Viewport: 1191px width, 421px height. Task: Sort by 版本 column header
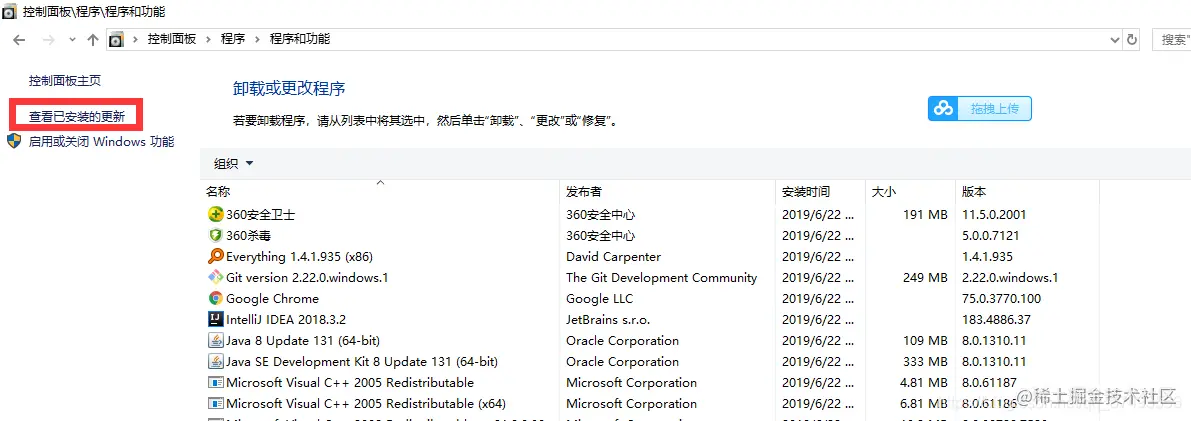coord(974,192)
